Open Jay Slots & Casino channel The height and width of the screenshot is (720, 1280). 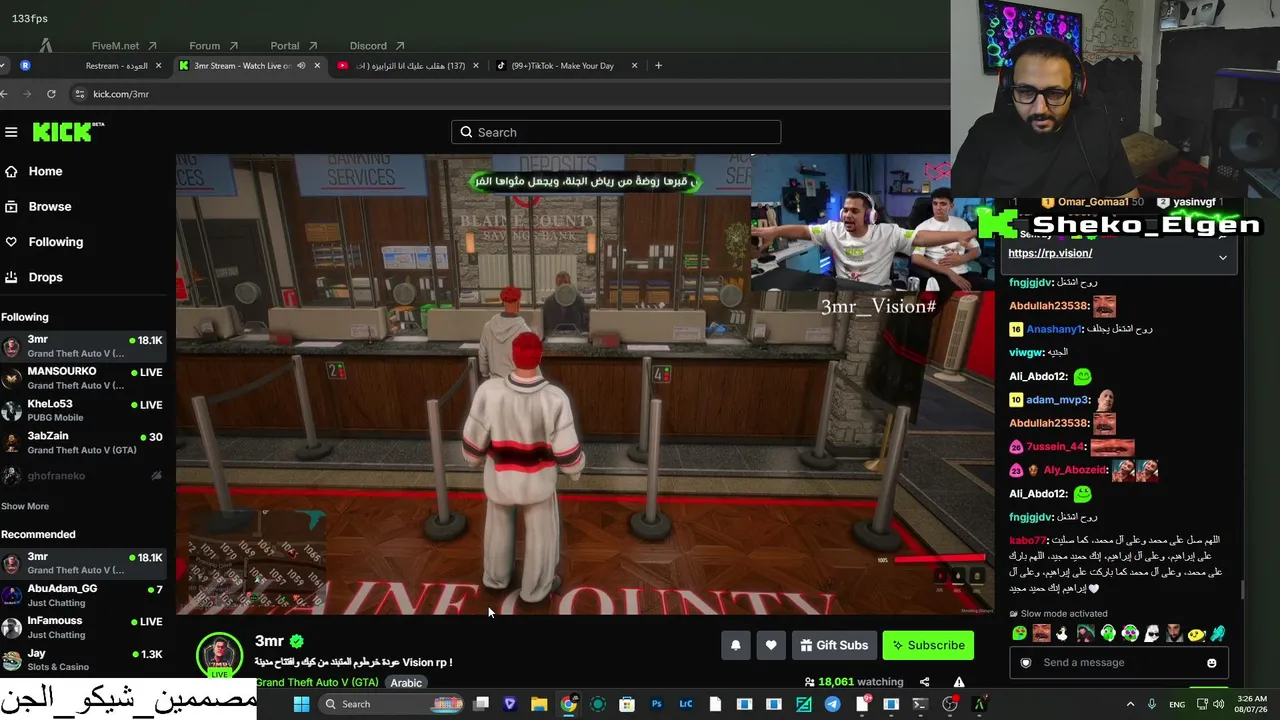coord(83,660)
